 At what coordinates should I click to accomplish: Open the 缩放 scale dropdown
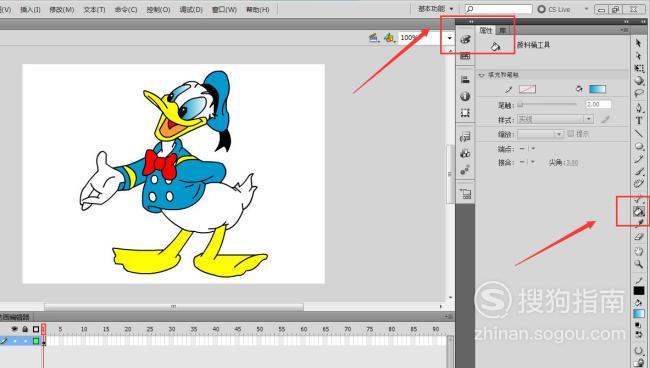tap(540, 134)
